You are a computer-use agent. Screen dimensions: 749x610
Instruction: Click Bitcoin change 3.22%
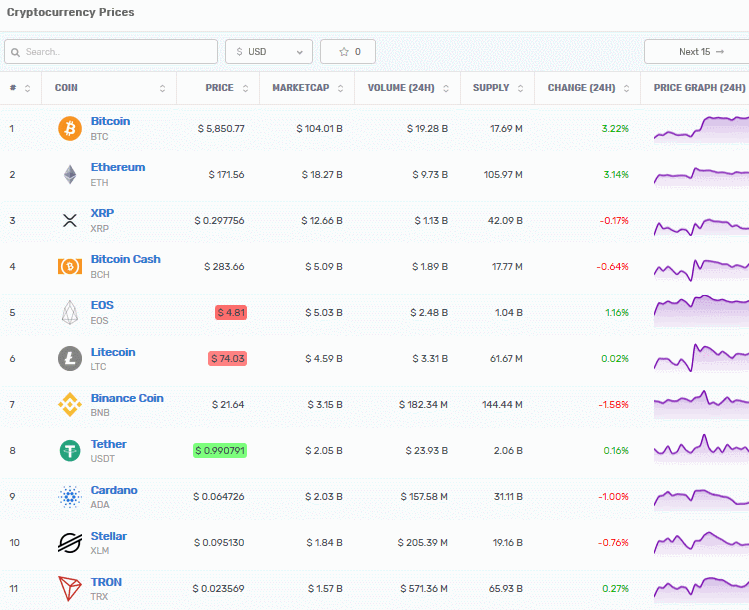pyautogui.click(x=615, y=128)
